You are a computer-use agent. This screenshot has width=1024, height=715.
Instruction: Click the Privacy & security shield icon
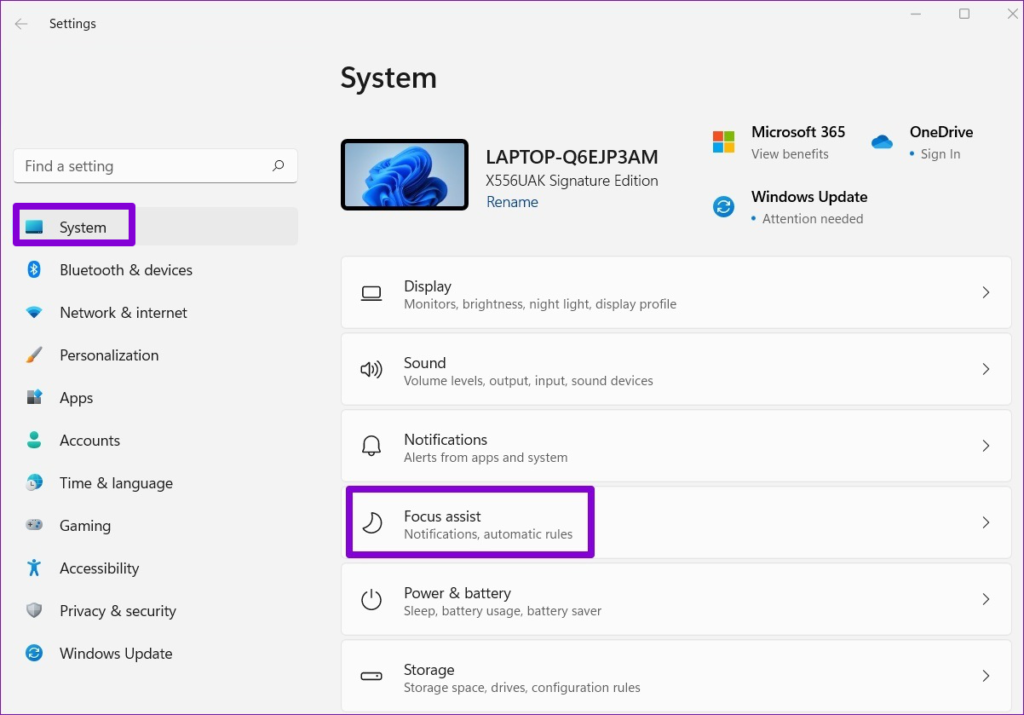(34, 611)
